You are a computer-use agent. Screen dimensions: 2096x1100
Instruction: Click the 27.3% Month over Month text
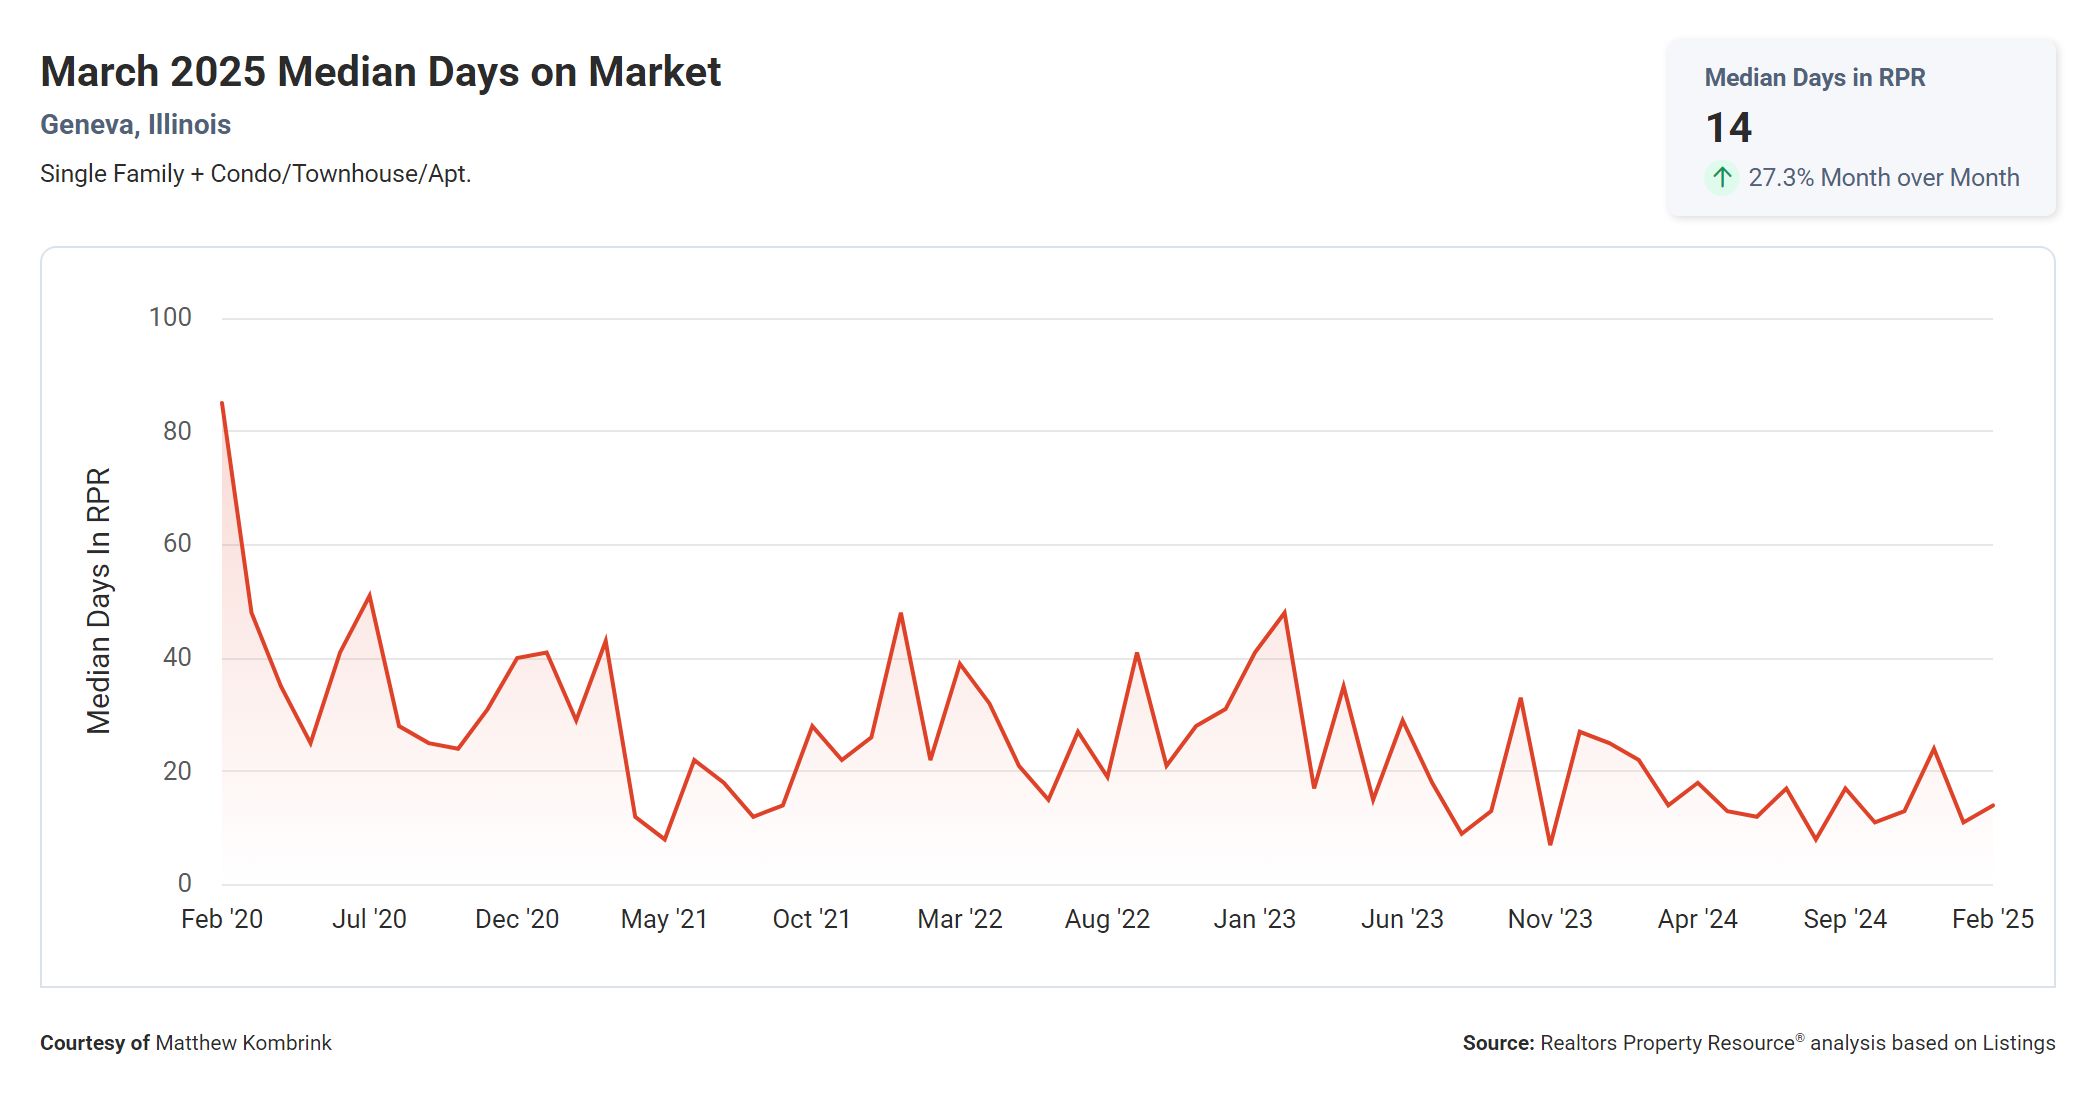[x=1883, y=178]
